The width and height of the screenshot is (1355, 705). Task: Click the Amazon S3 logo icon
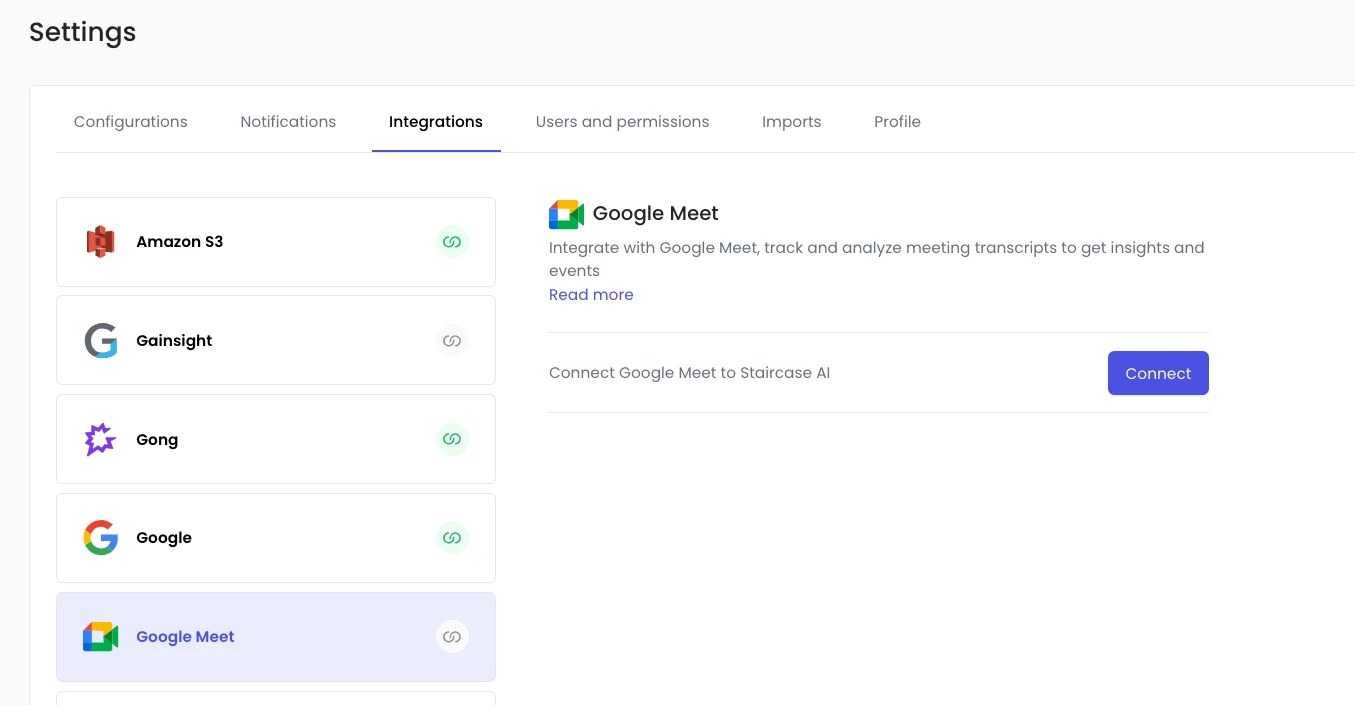100,242
